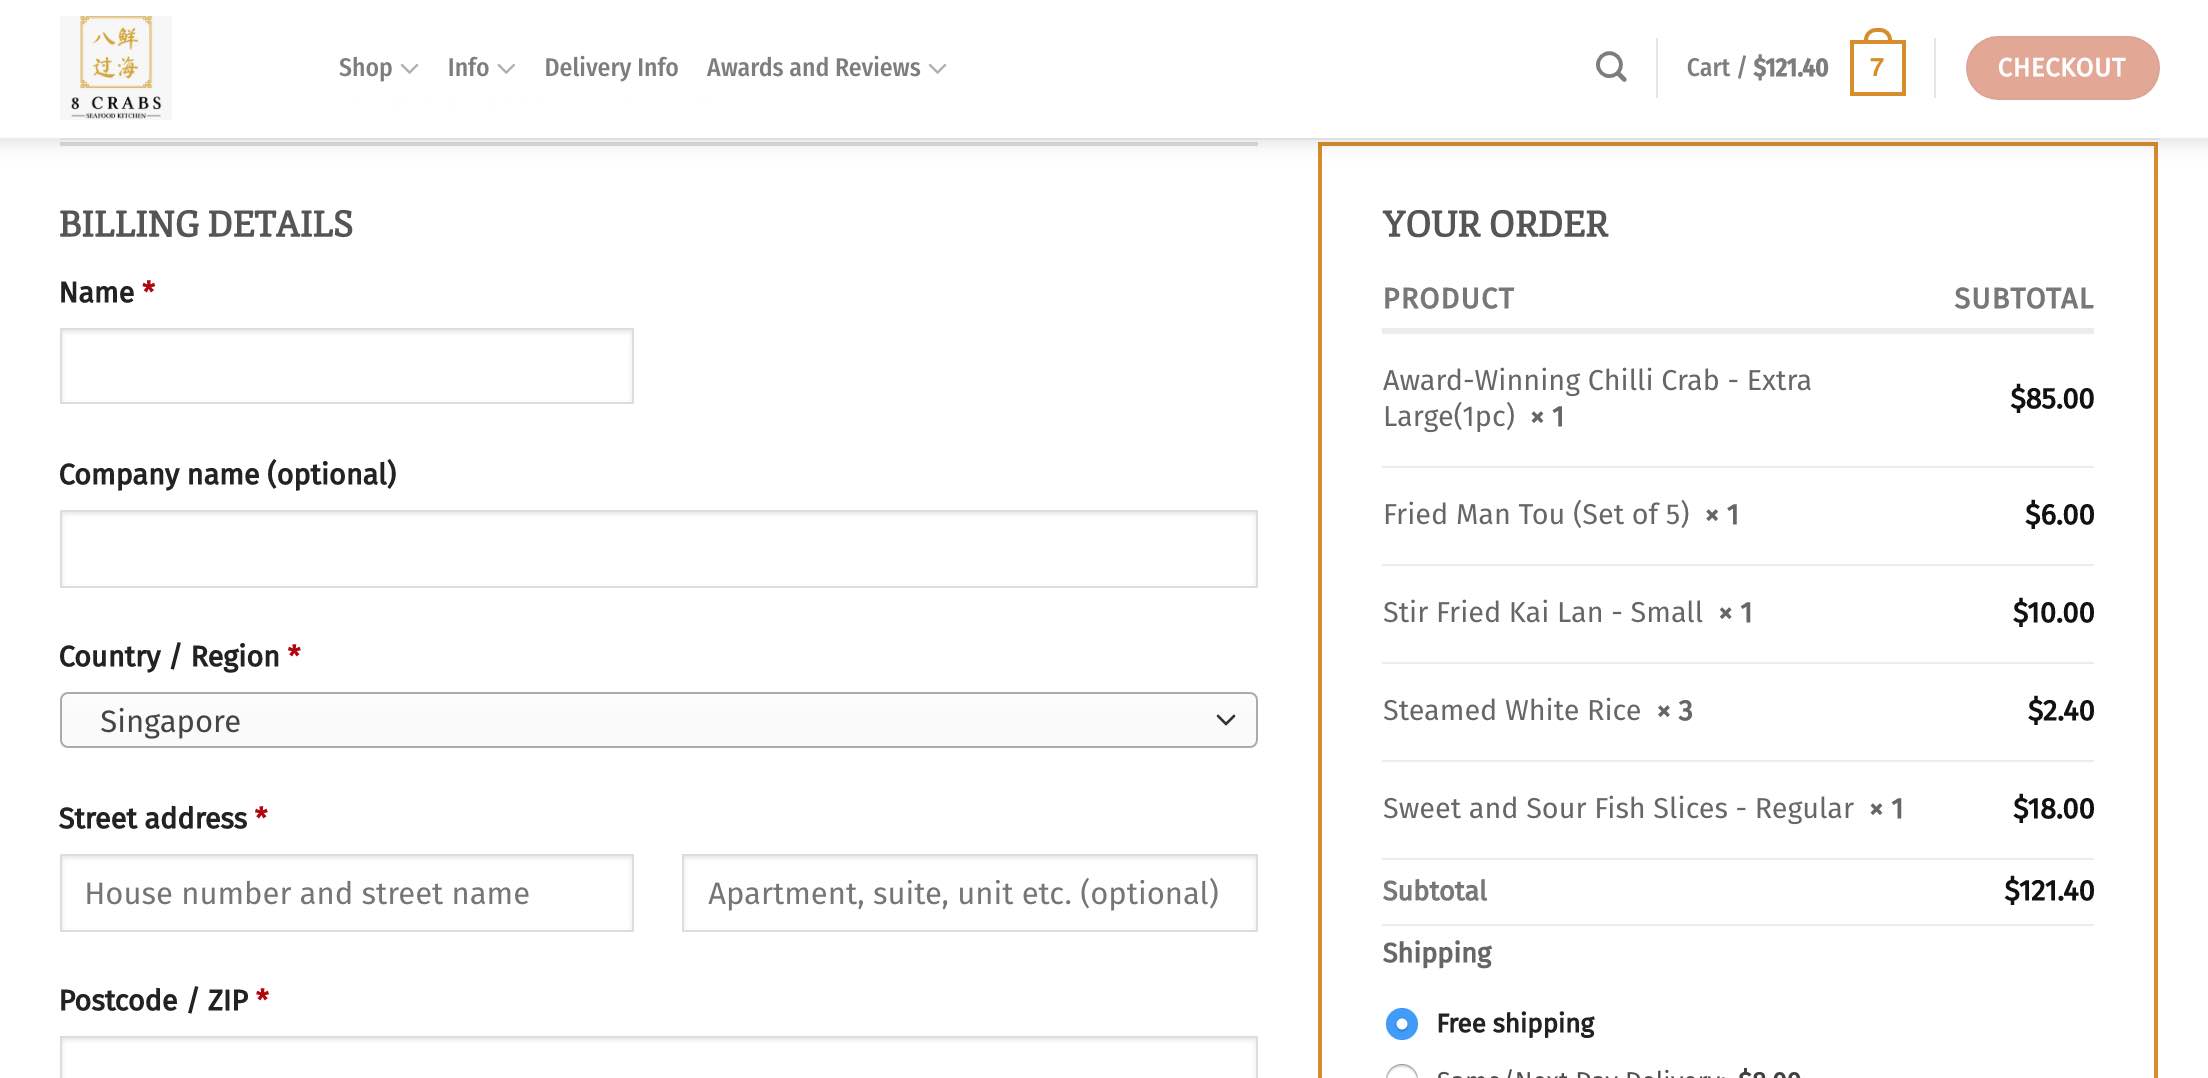Expand Awards and Reviews menu
This screenshot has width=2208, height=1078.
click(825, 67)
